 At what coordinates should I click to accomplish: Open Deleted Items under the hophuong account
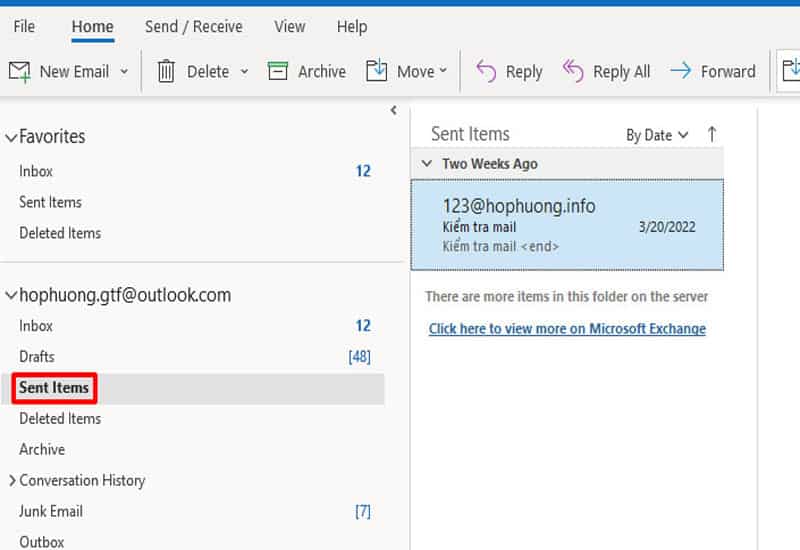60,419
